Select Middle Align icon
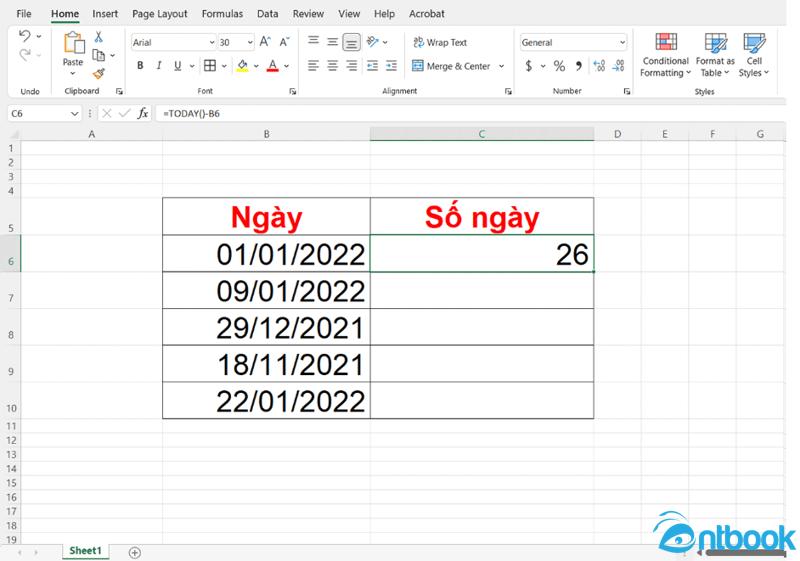Screen dimensions: 800x561 [x=332, y=42]
